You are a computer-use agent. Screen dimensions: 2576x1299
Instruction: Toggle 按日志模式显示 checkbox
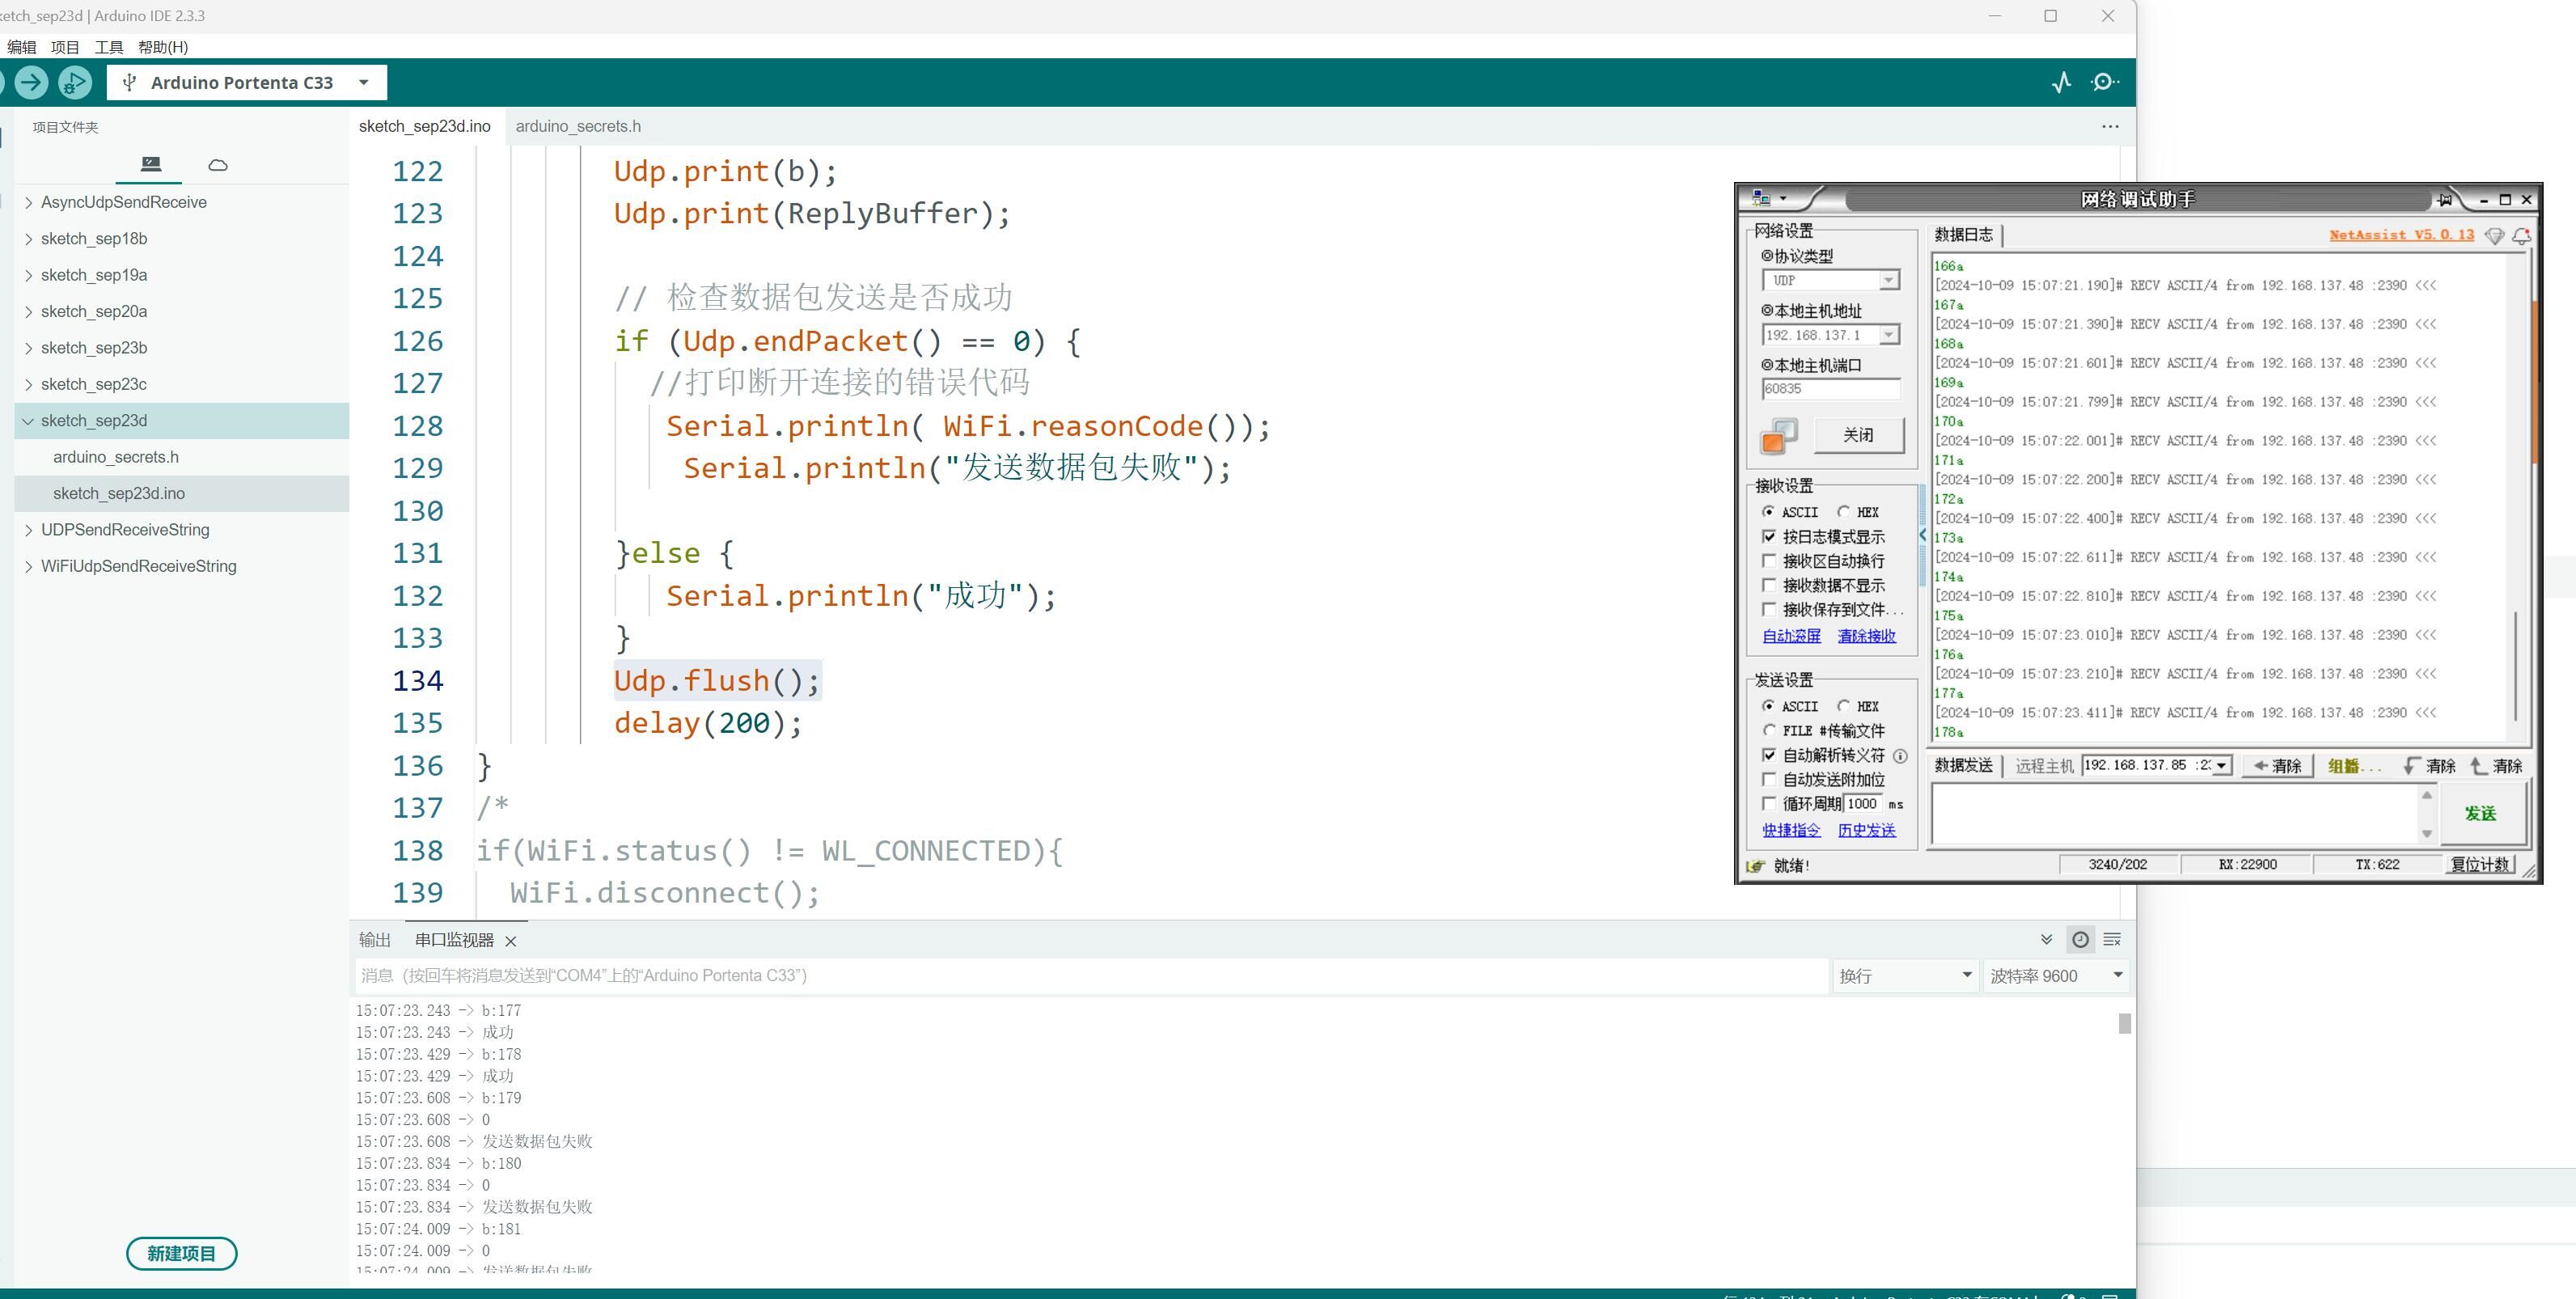(1769, 537)
